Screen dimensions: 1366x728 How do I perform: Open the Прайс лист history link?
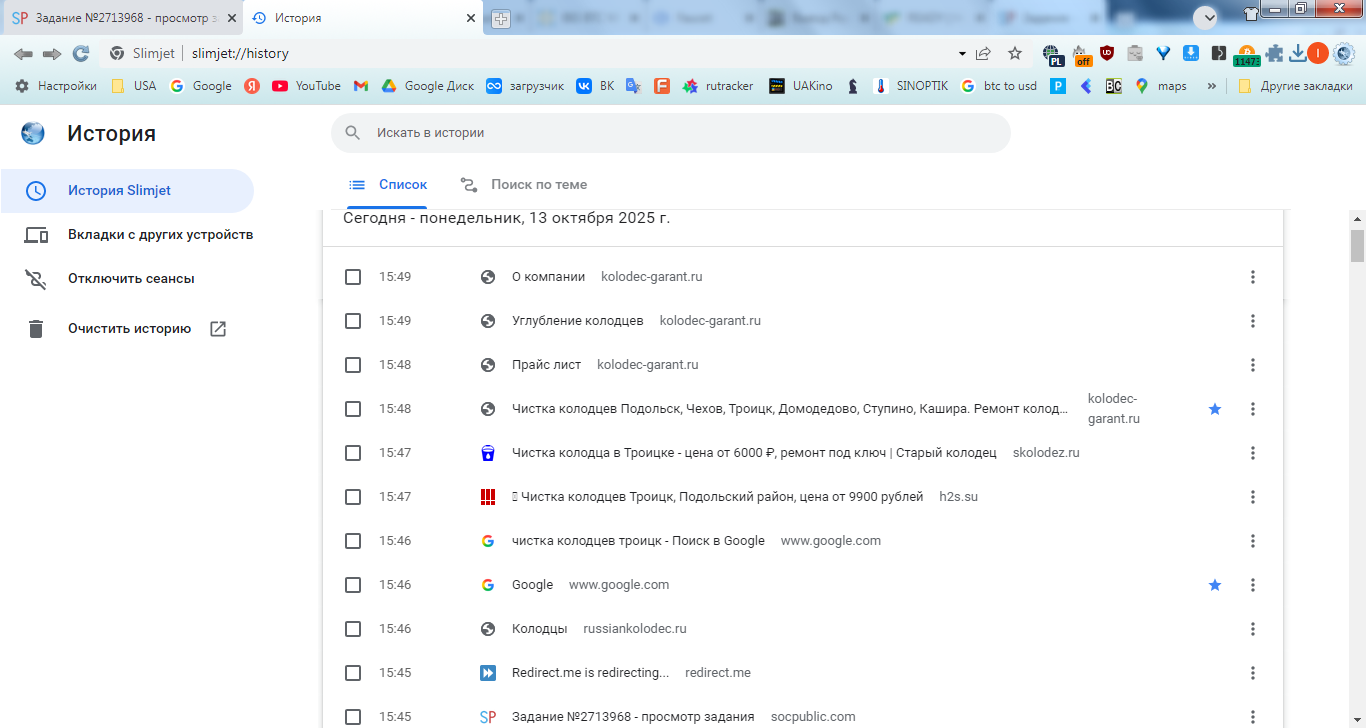tap(546, 365)
